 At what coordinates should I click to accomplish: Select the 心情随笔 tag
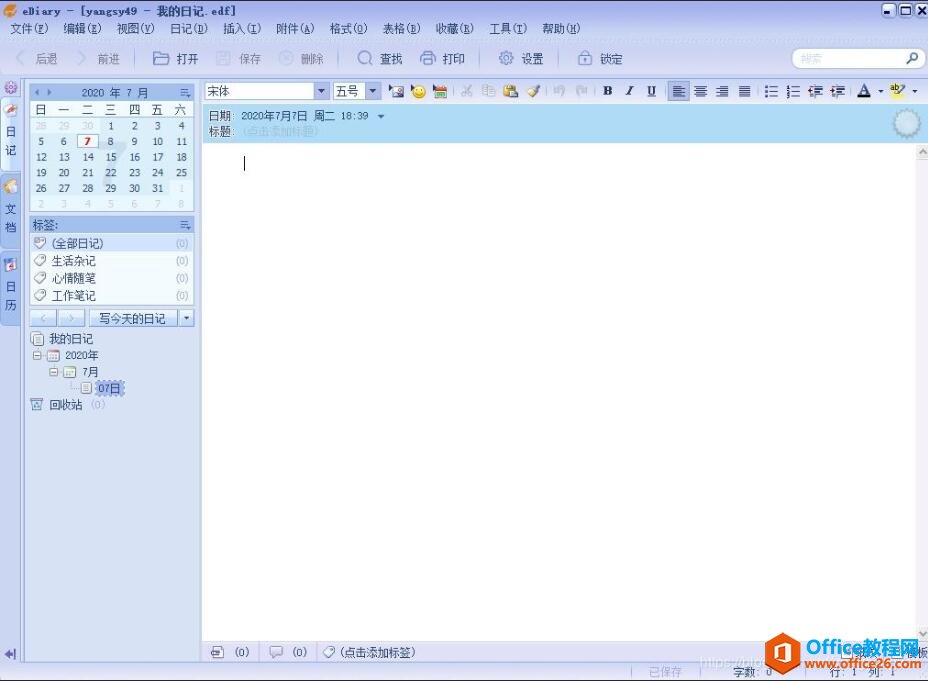pyautogui.click(x=111, y=278)
